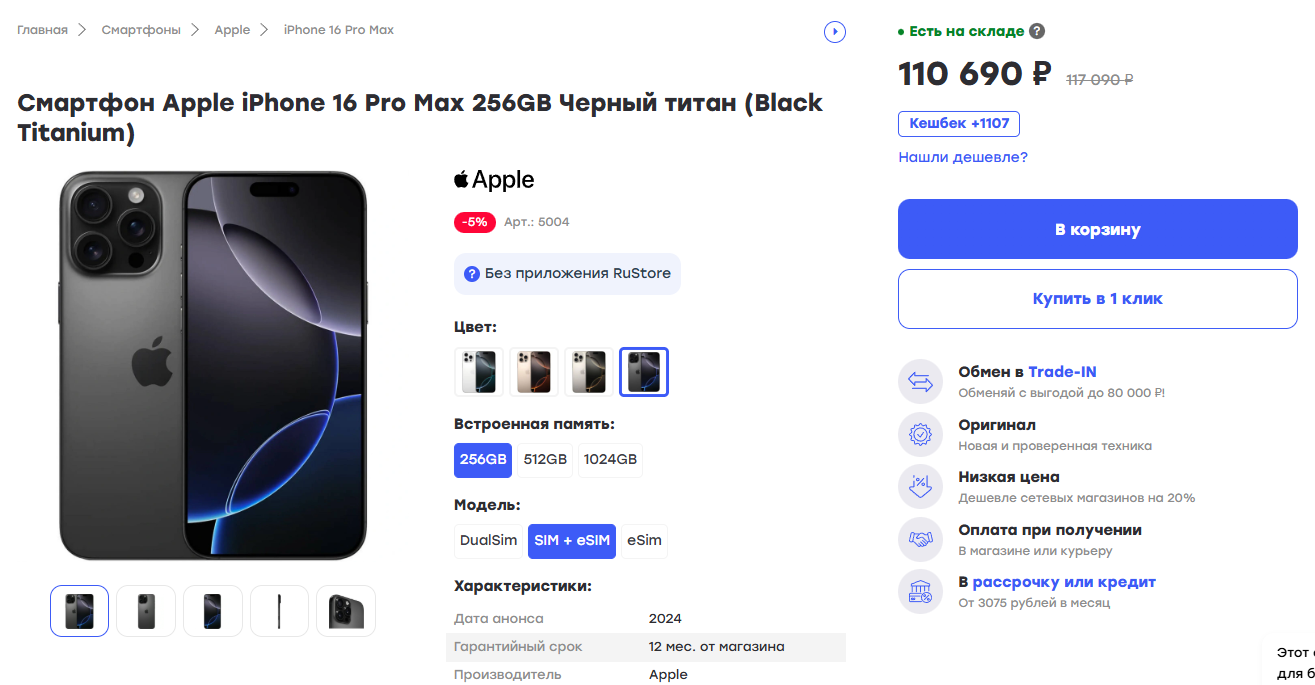Click the Trade-IN exchange arrows icon
The height and width of the screenshot is (685, 1315).
pos(920,382)
